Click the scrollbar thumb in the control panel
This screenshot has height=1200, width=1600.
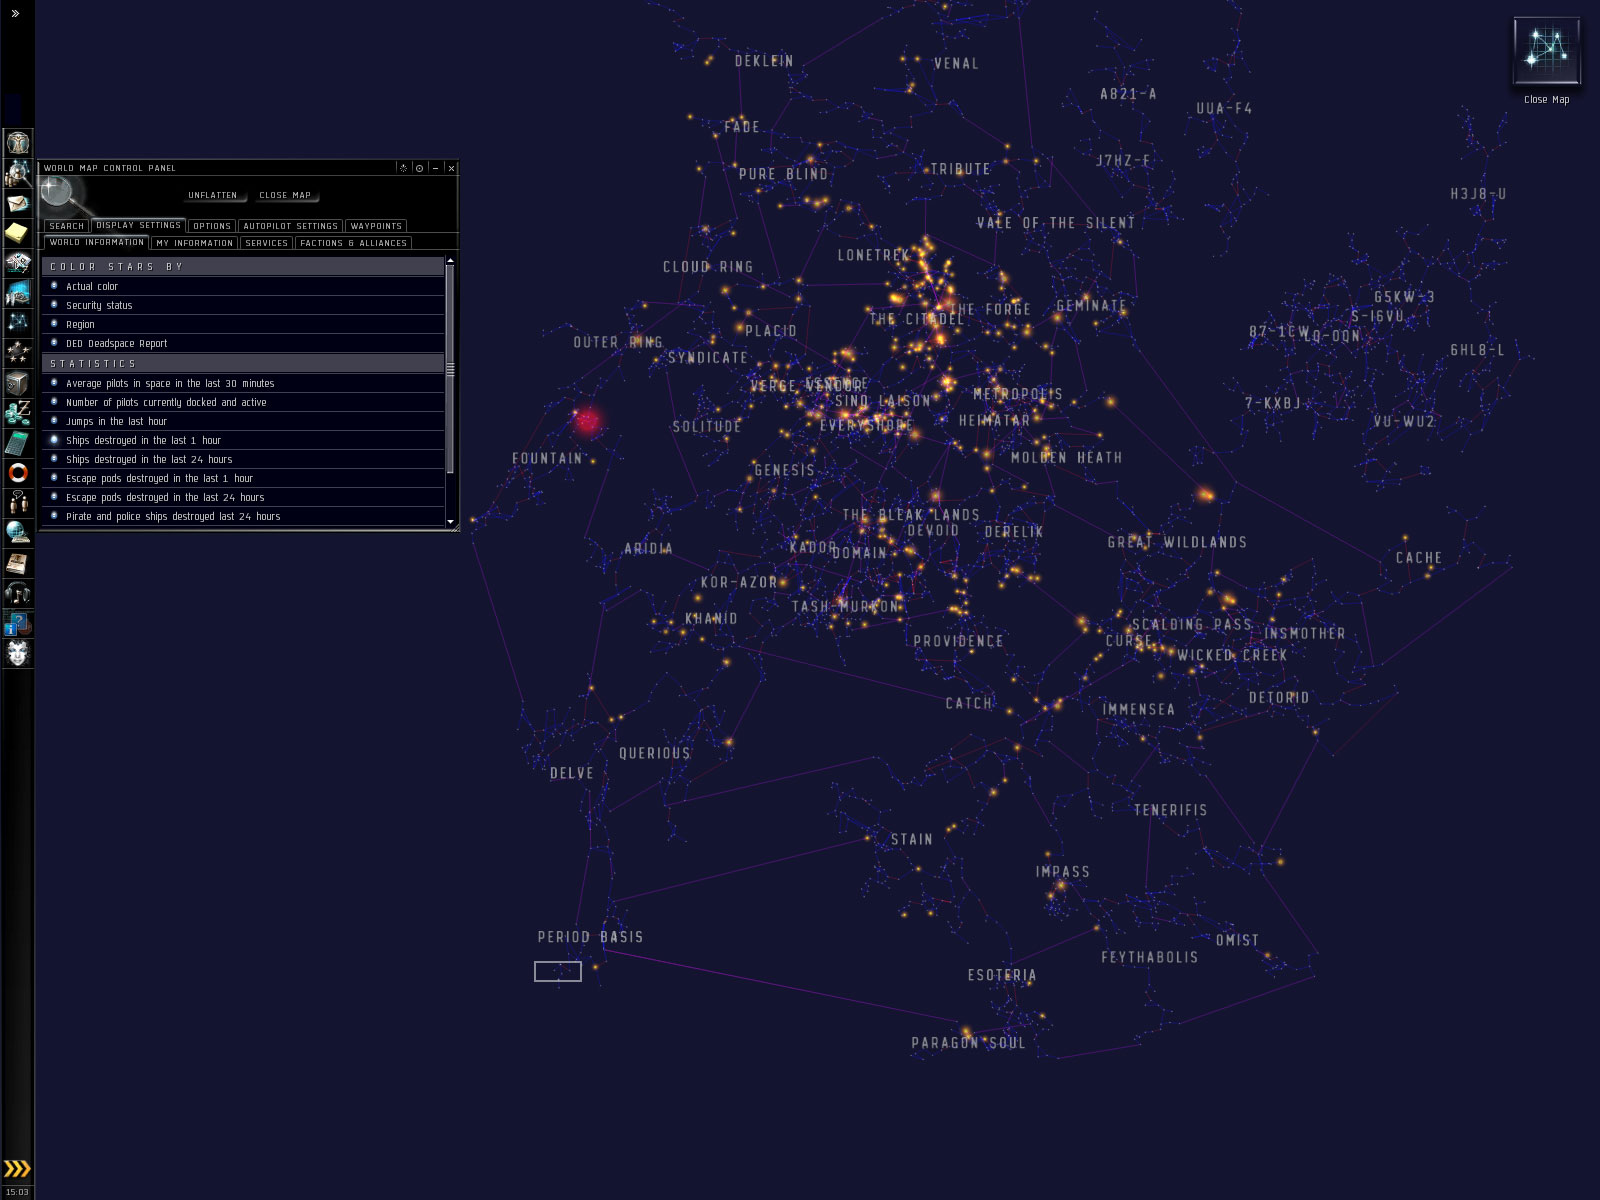[x=450, y=369]
